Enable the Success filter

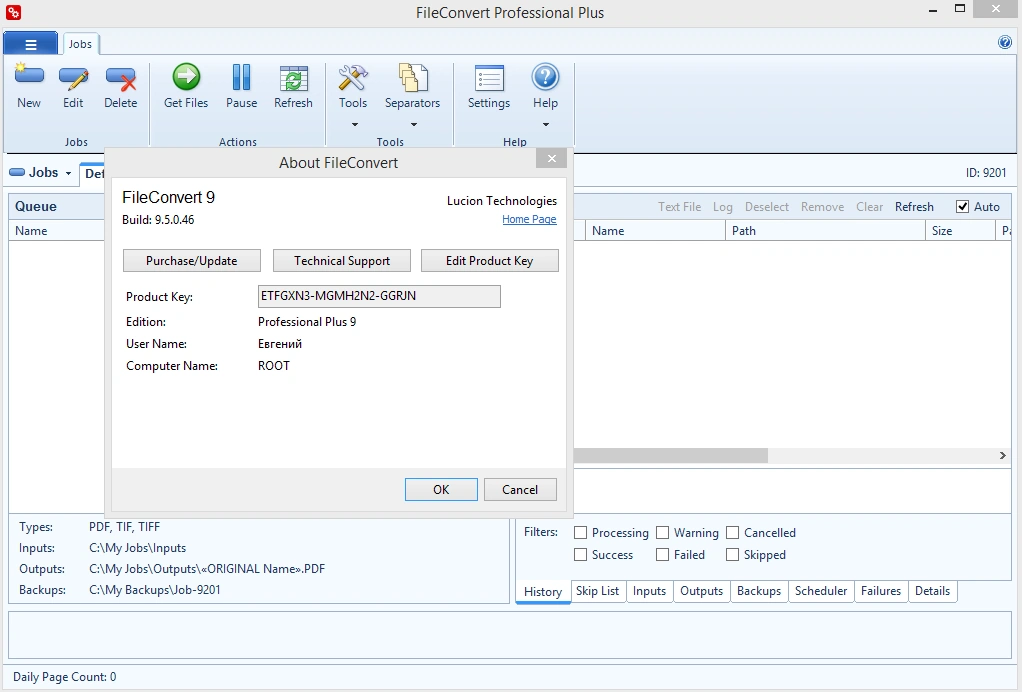pyautogui.click(x=580, y=555)
